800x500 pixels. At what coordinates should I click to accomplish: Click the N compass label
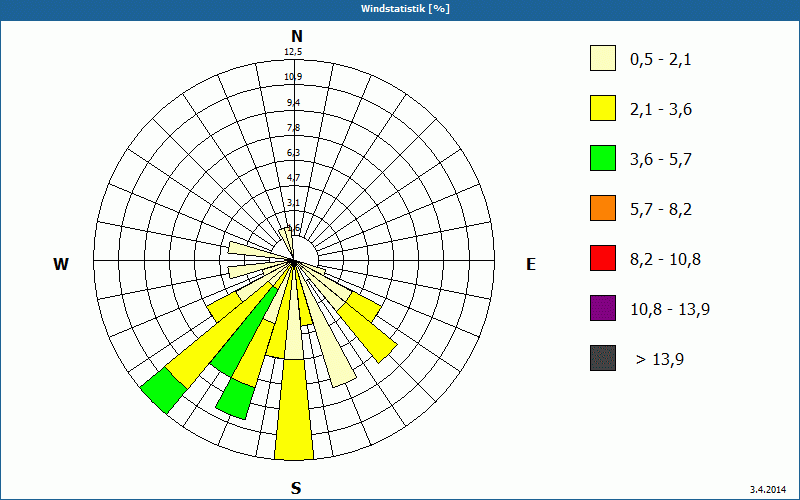296,36
